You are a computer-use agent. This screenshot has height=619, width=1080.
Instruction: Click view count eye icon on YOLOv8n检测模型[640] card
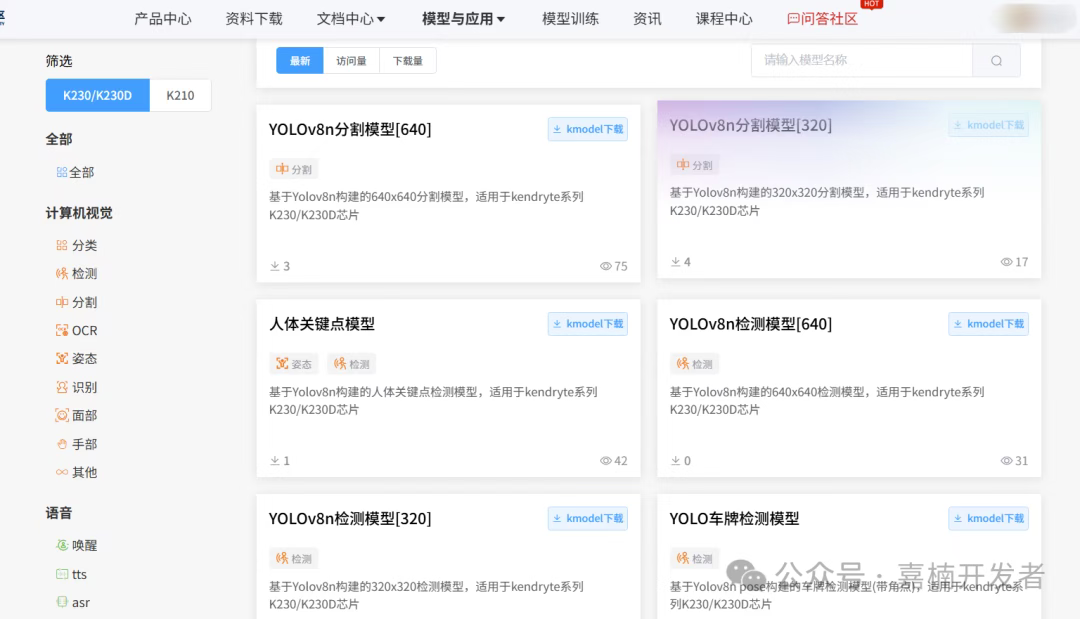point(1006,461)
